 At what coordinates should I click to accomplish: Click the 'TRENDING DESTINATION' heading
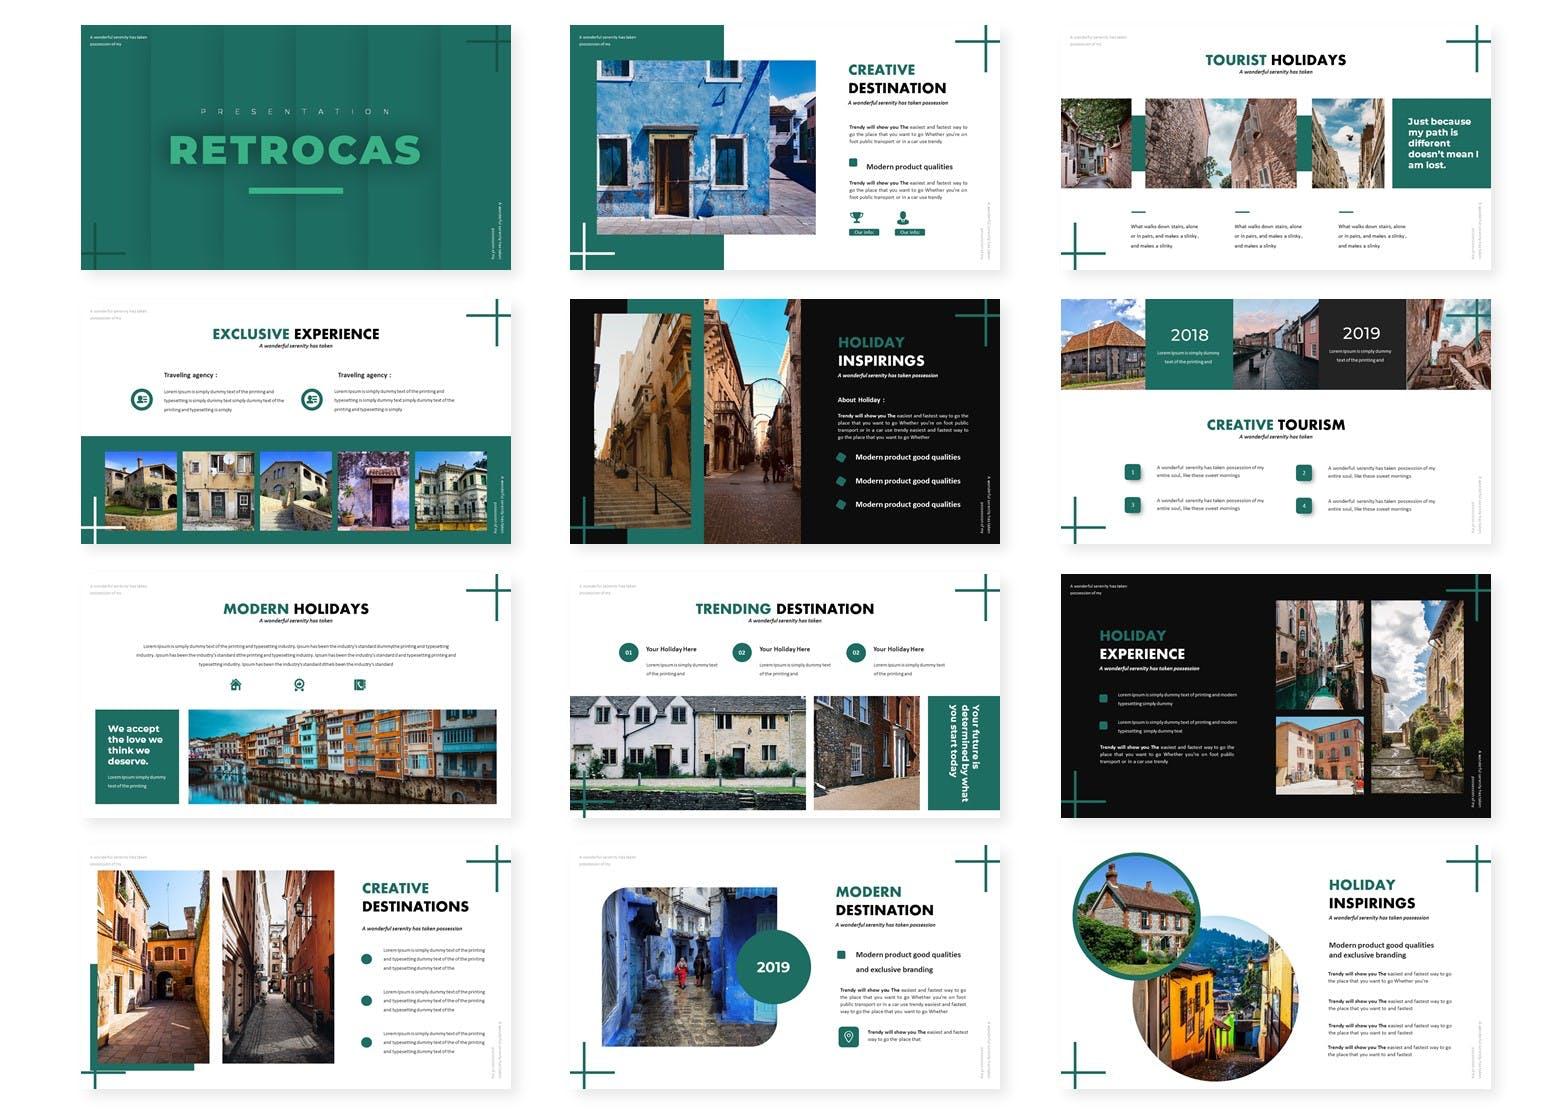point(785,608)
